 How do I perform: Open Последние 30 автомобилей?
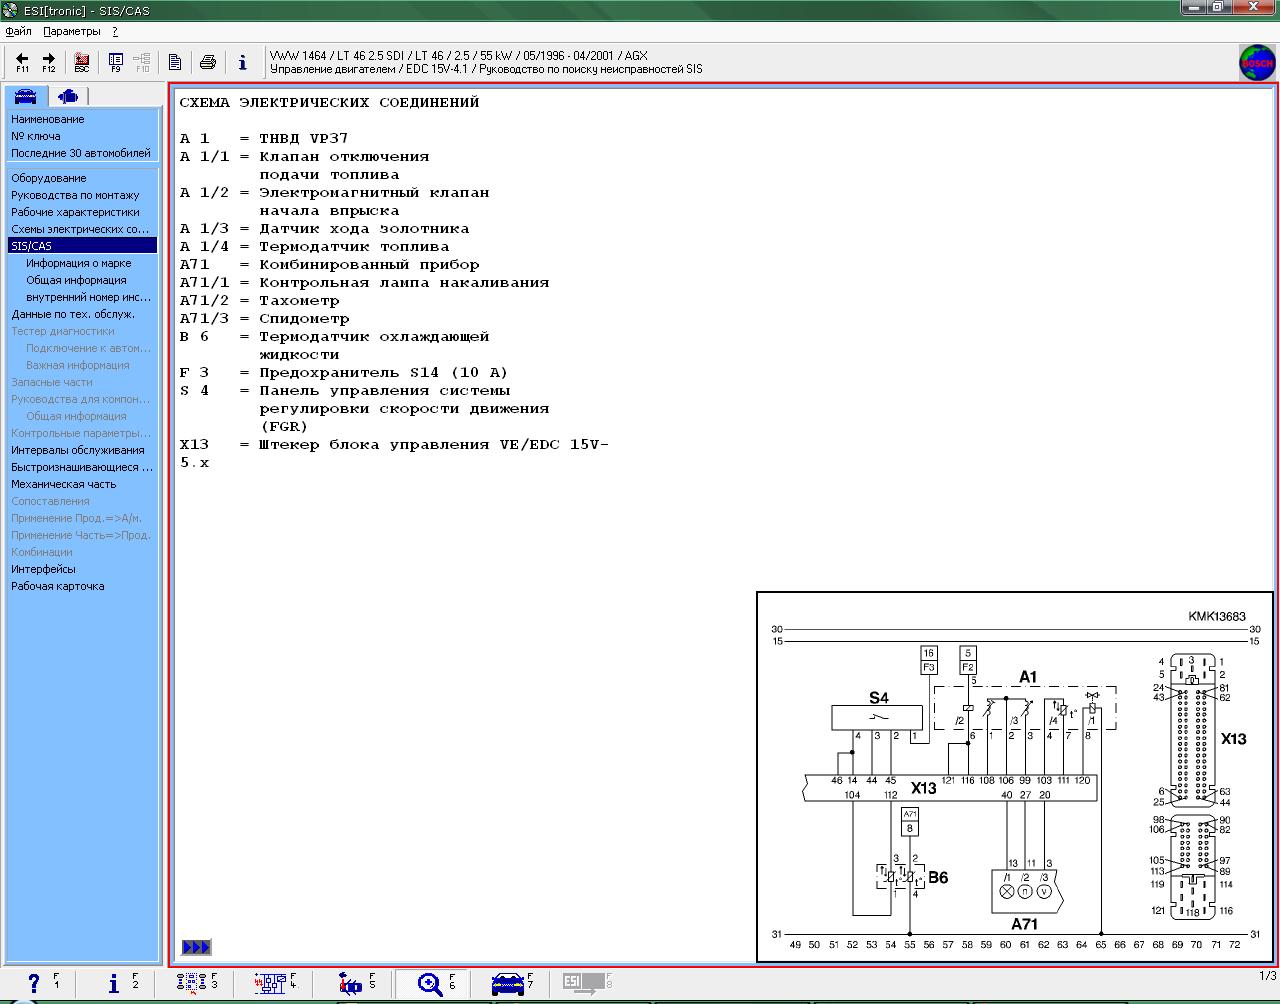[x=81, y=153]
